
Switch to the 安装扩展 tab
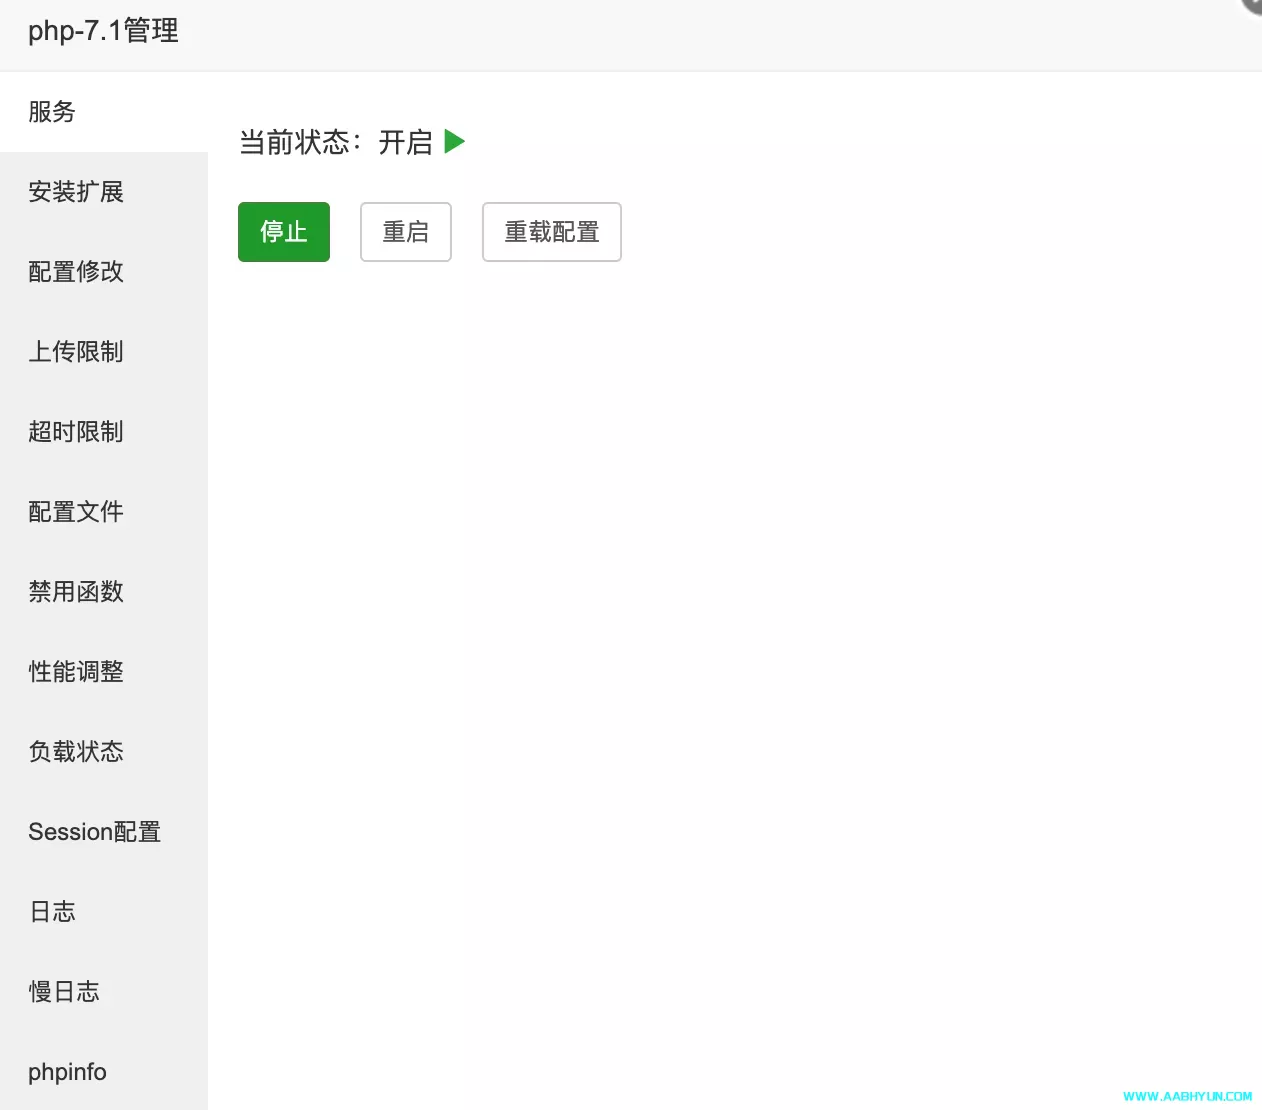(76, 192)
